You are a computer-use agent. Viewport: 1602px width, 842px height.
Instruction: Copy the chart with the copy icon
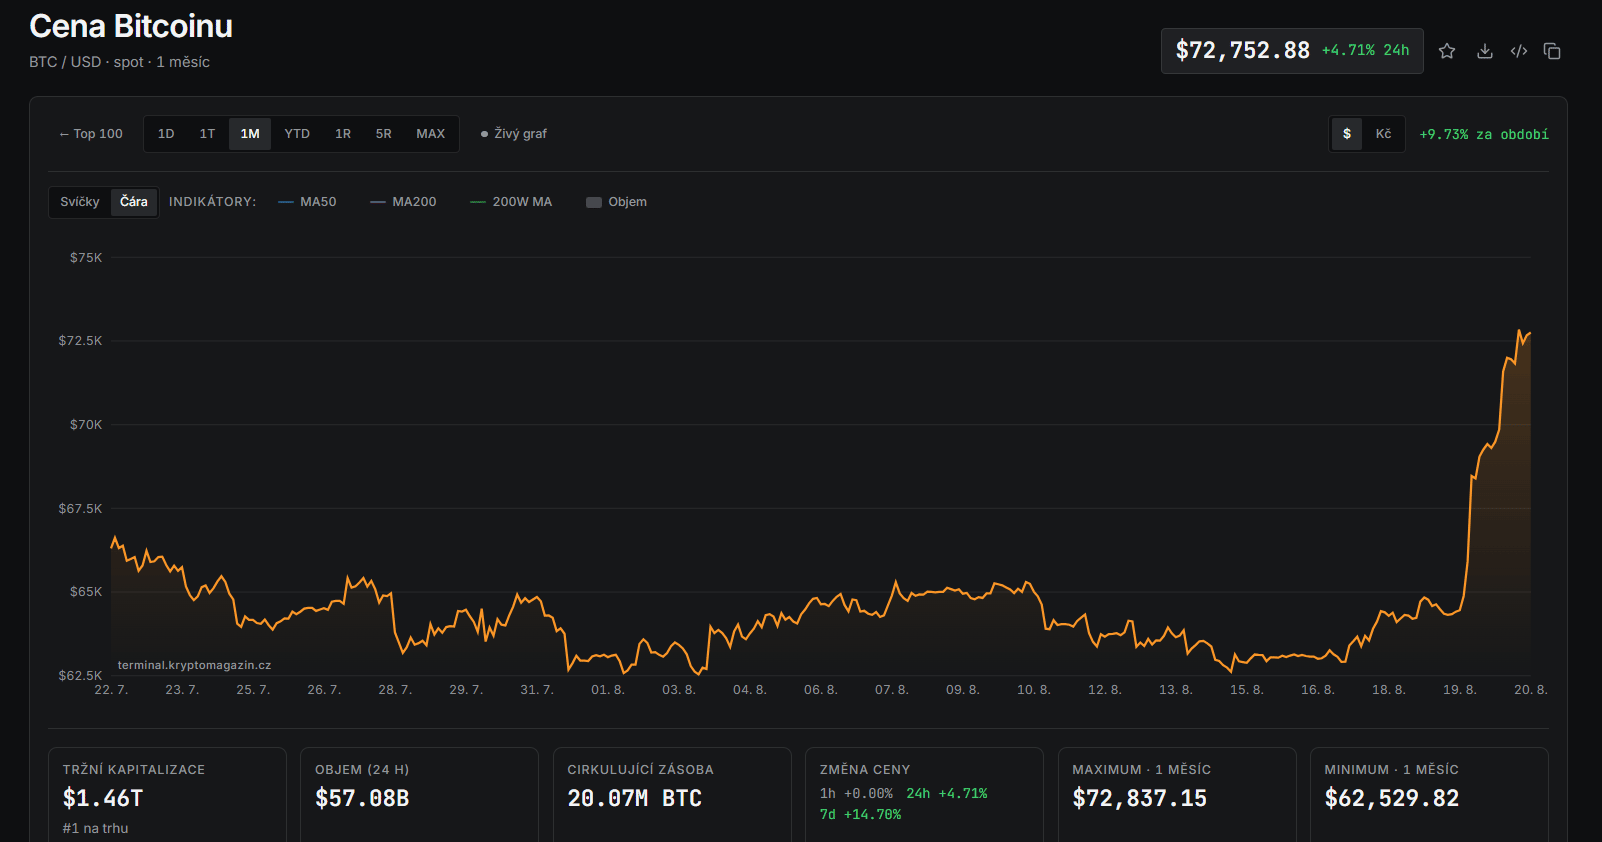[x=1552, y=51]
